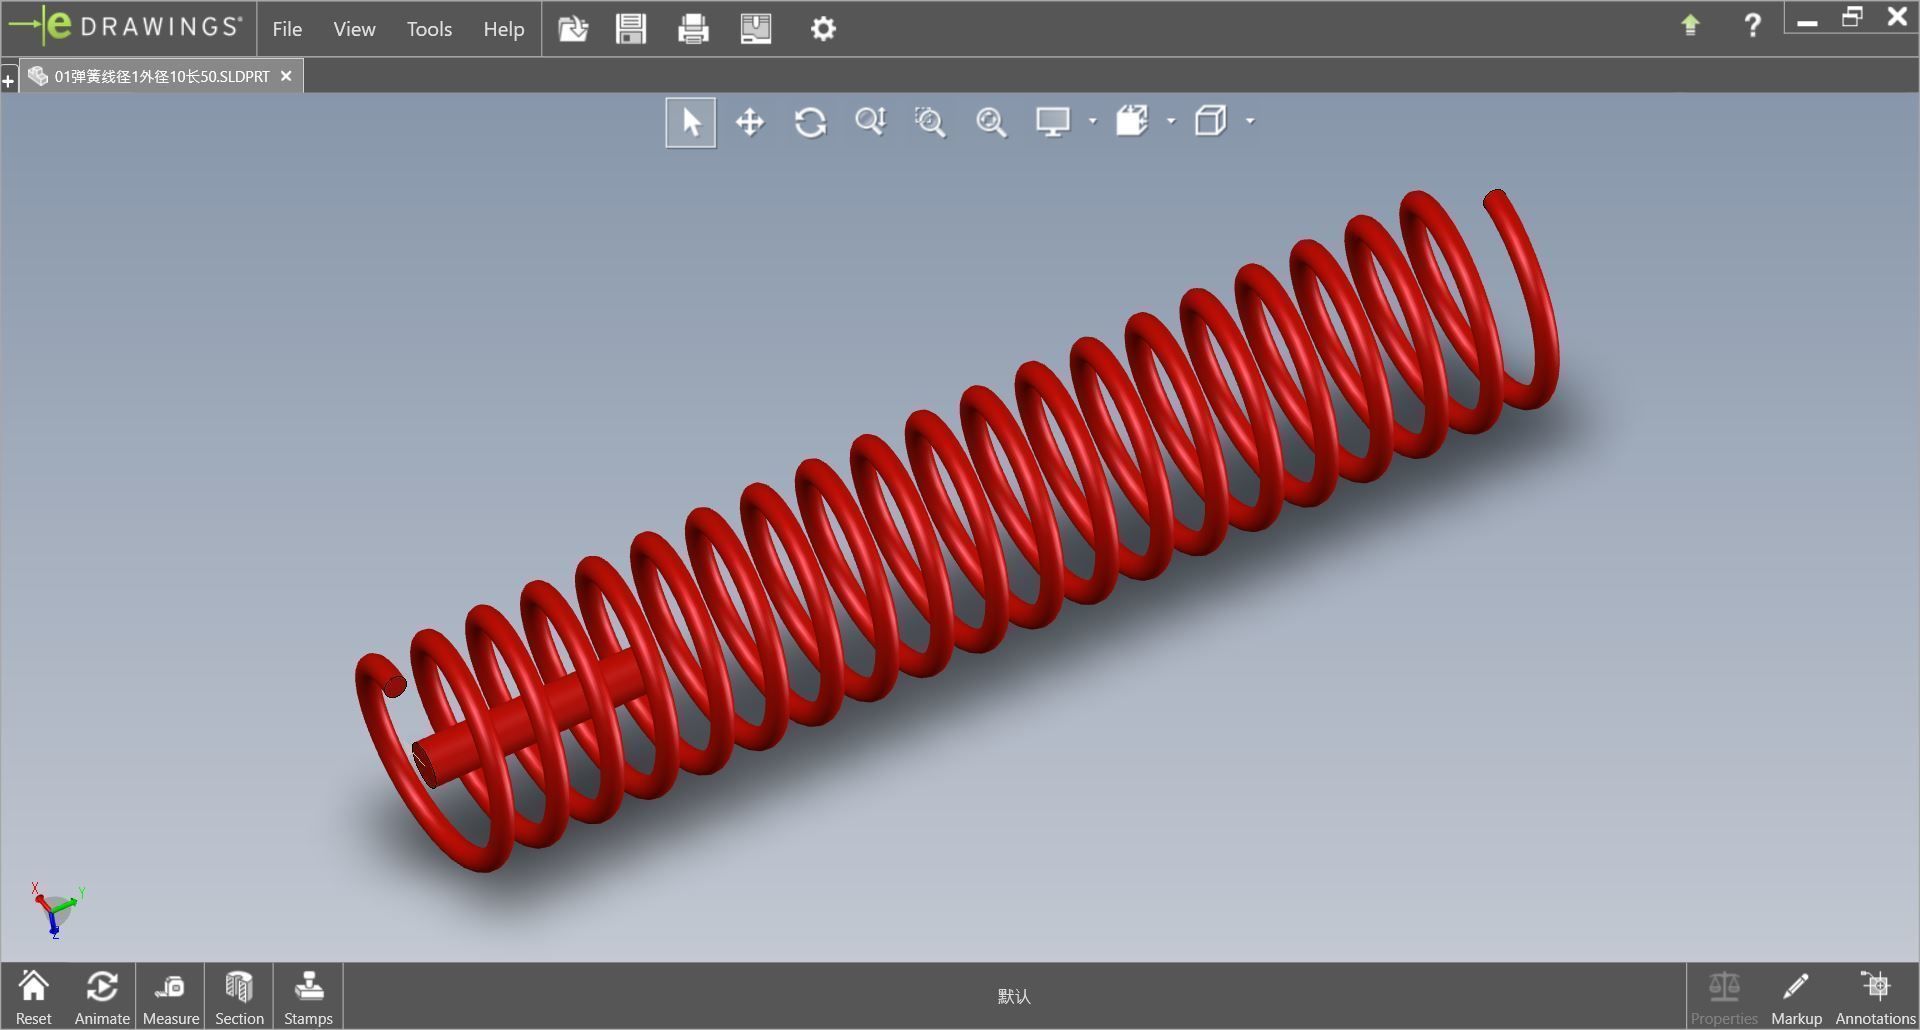Screen dimensions: 1920x1030
Task: Reset the view with the Reset button
Action: click(x=33, y=997)
